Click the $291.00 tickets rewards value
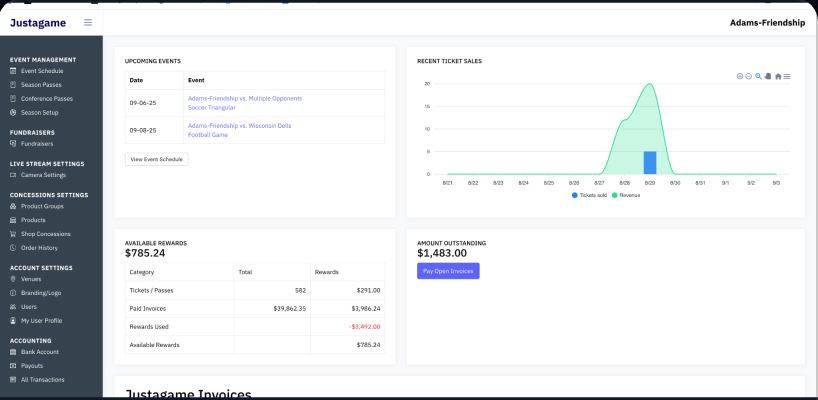The image size is (818, 400). tap(368, 290)
